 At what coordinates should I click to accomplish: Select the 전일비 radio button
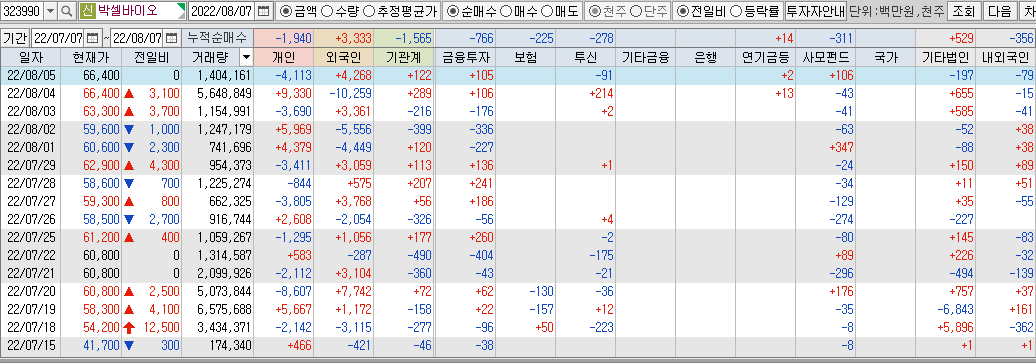[683, 11]
